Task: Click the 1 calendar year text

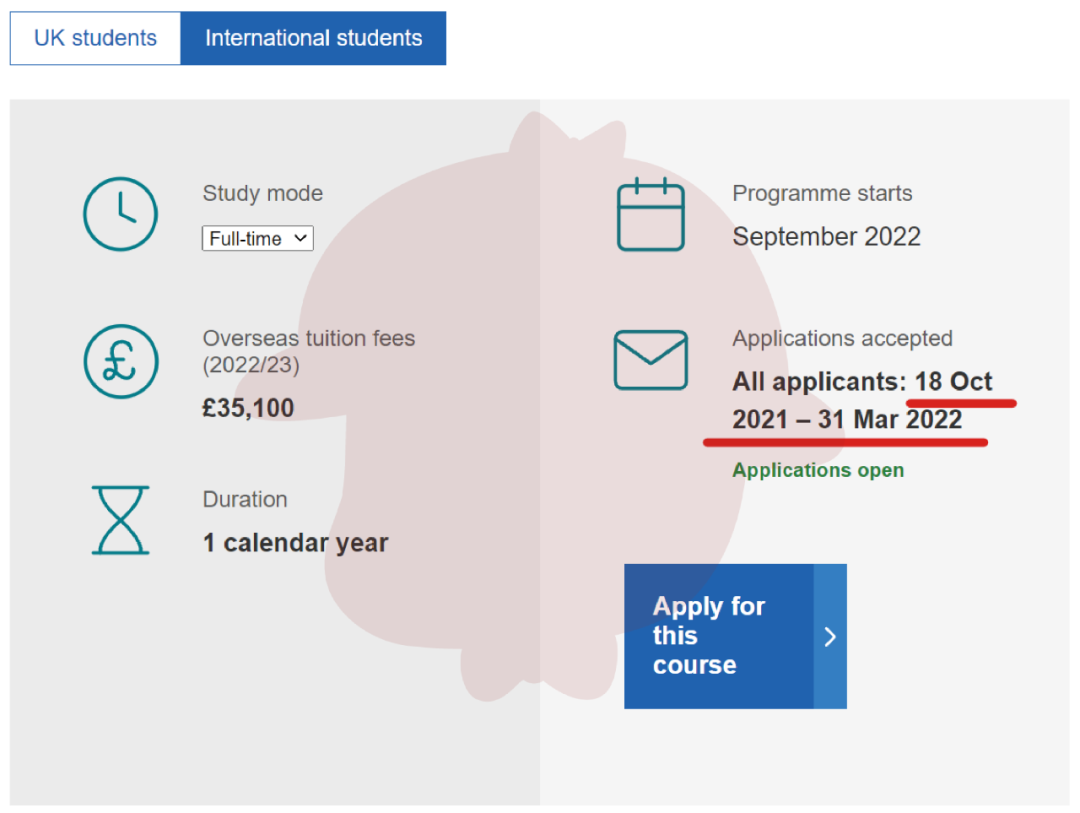Action: (295, 543)
